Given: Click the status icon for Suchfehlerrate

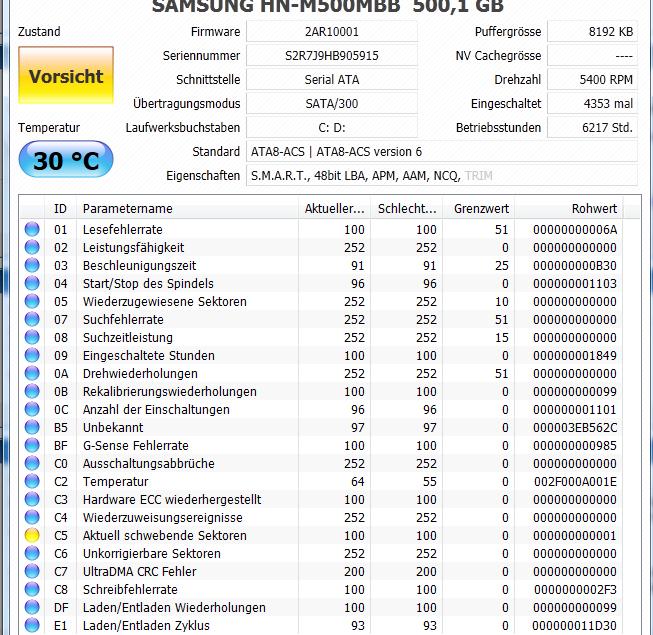Looking at the screenshot, I should (32, 319).
